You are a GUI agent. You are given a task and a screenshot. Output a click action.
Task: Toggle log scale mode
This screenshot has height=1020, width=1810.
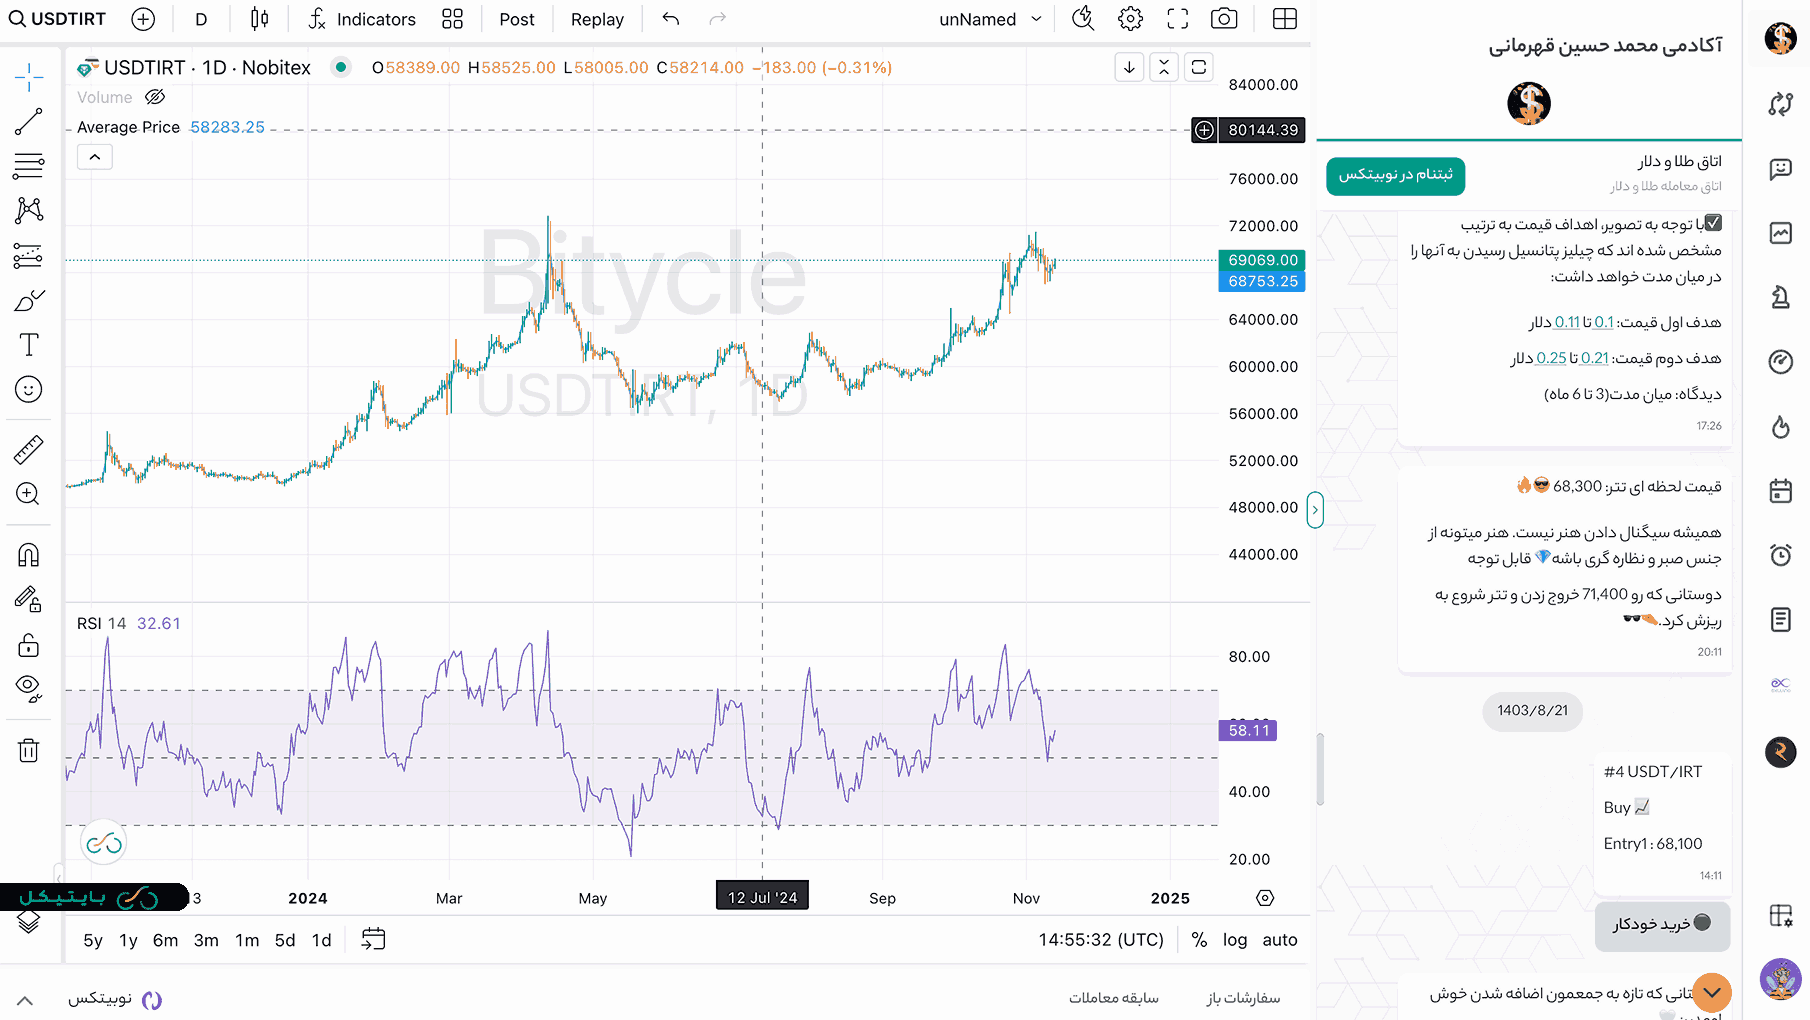(1235, 940)
